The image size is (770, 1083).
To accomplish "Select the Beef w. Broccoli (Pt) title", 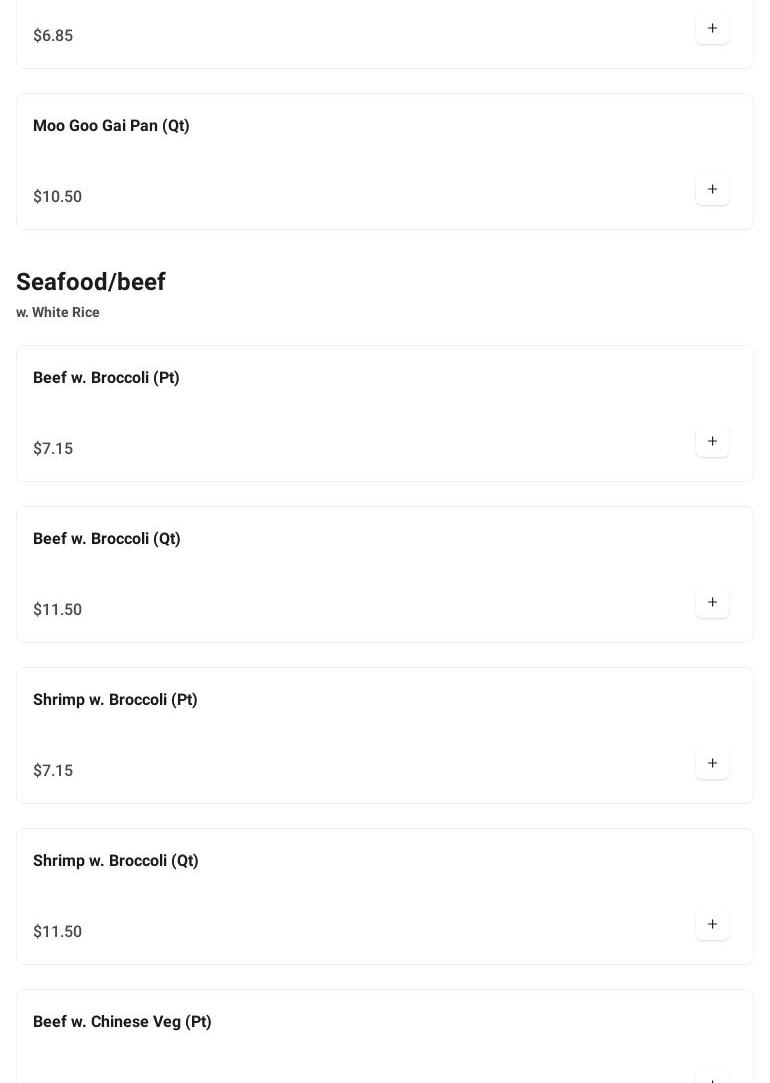I will tap(106, 378).
